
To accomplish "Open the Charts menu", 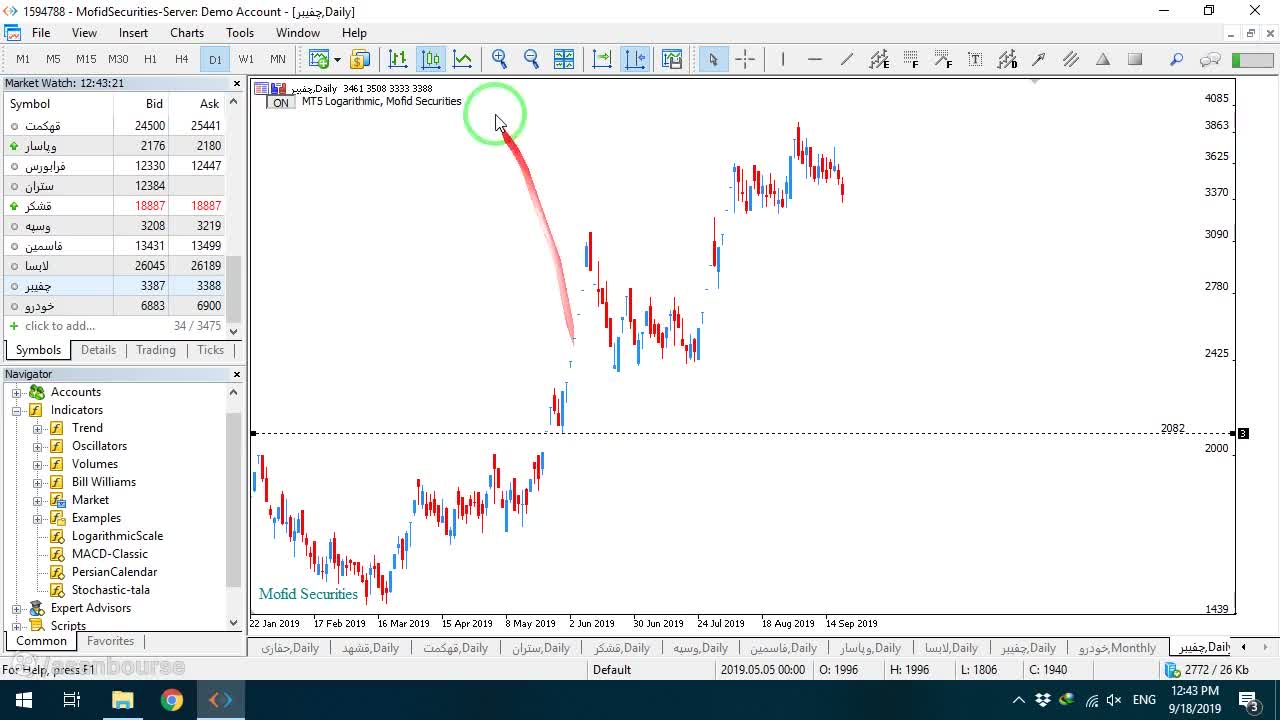I will pos(187,33).
